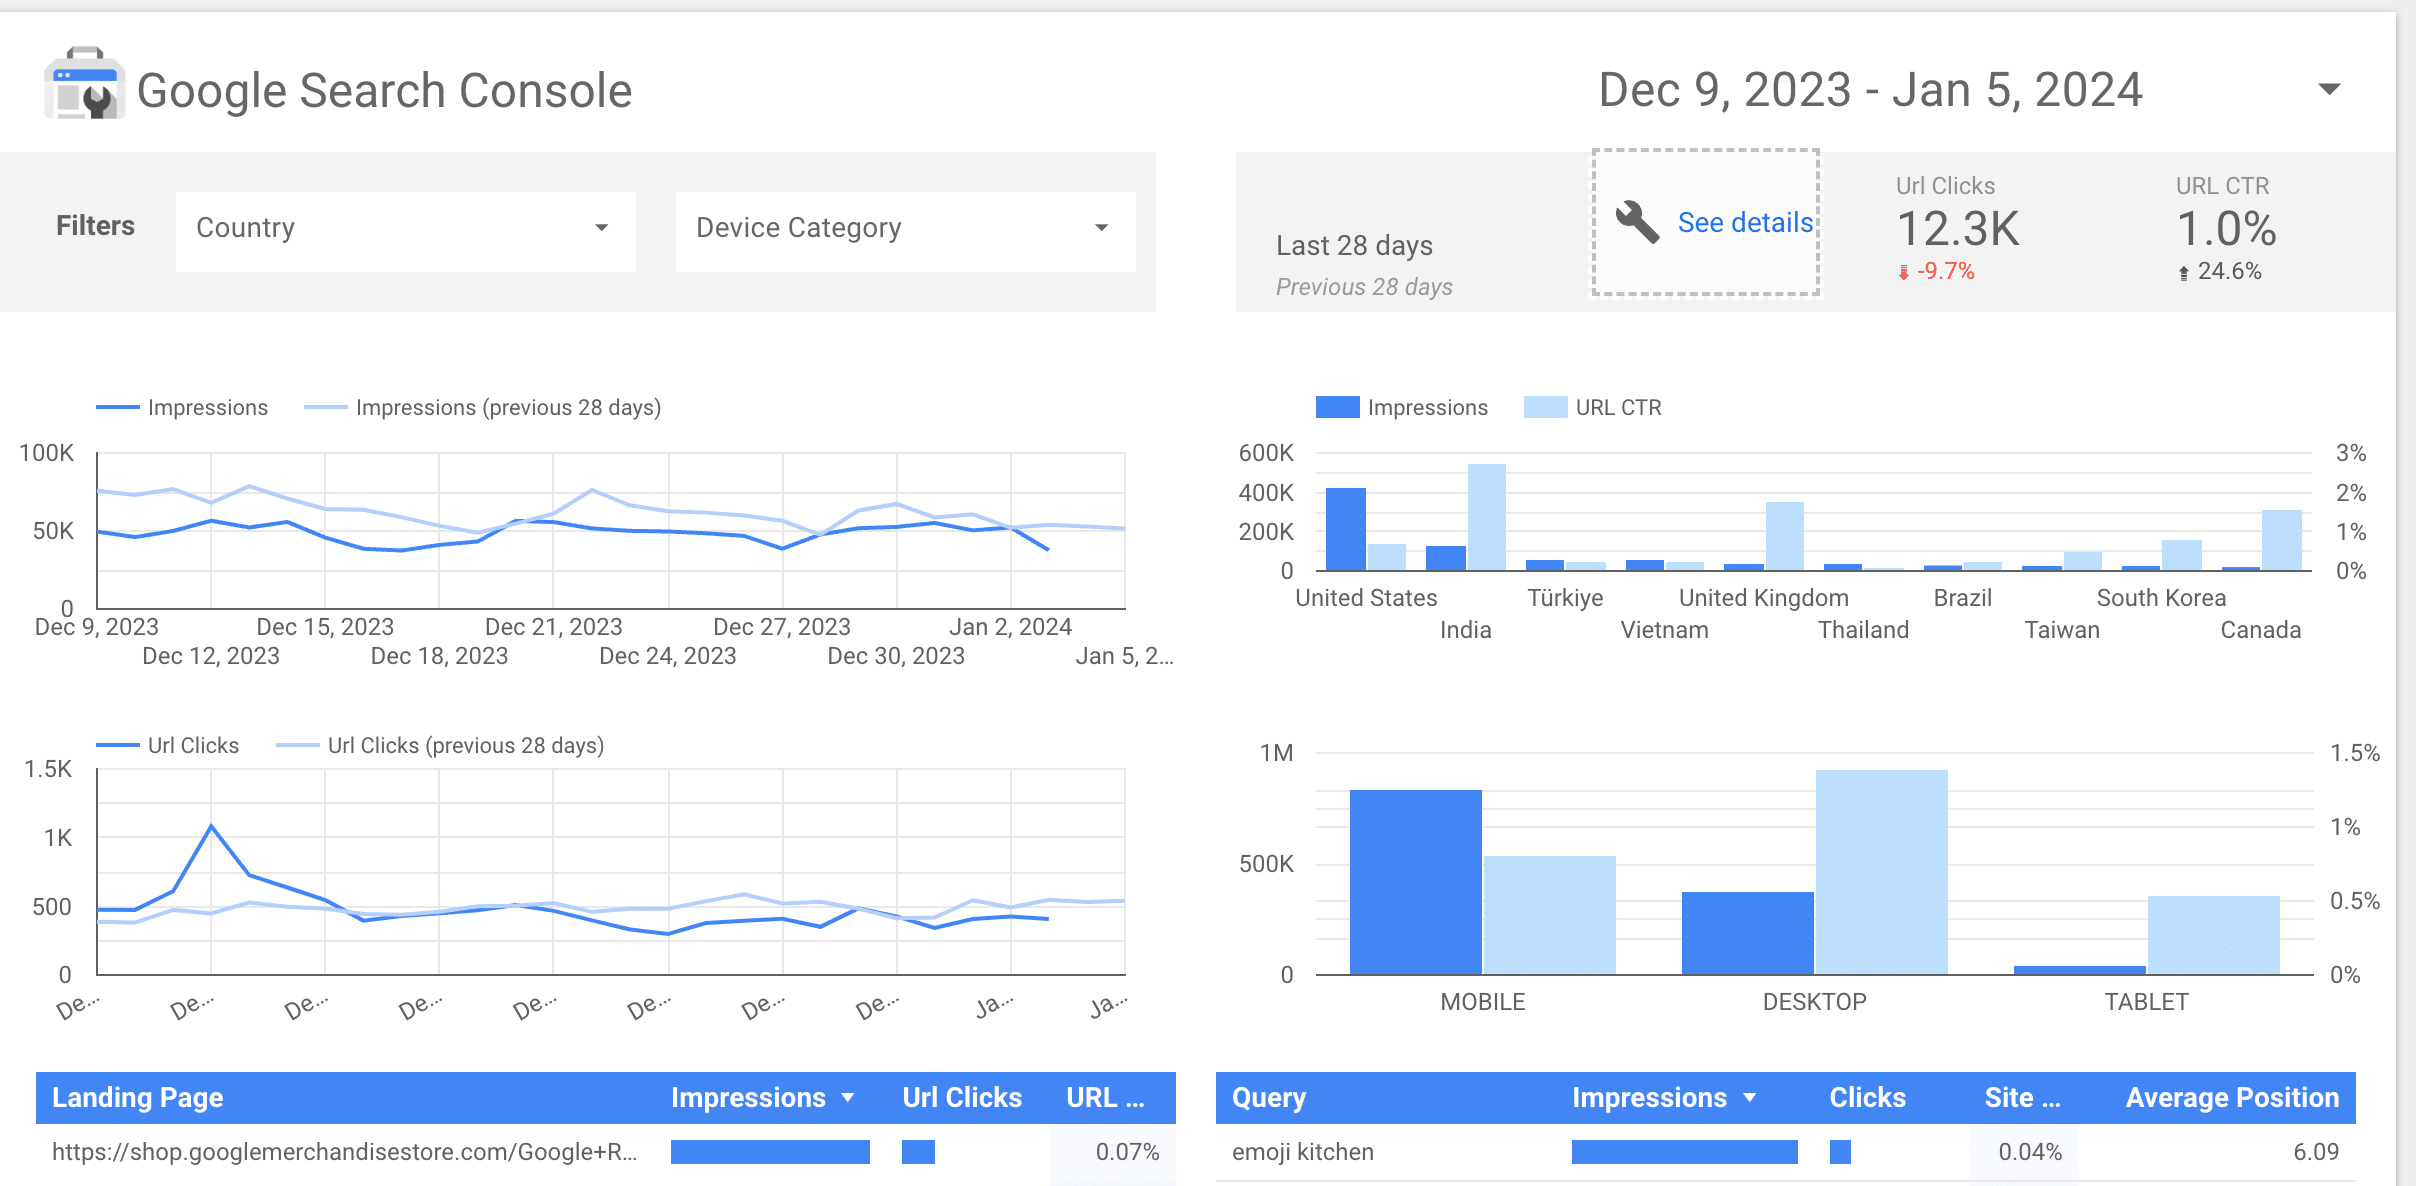Click the Türkiye axis label

(1565, 598)
